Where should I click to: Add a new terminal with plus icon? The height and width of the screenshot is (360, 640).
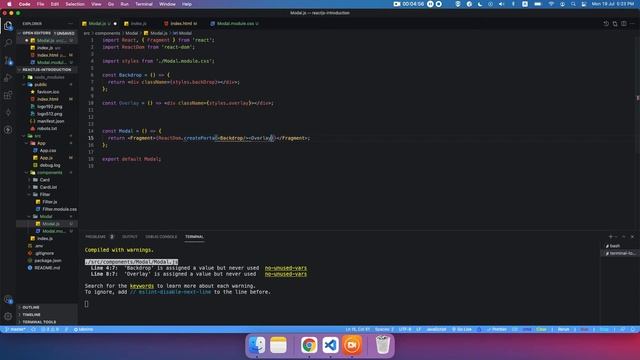click(x=611, y=237)
